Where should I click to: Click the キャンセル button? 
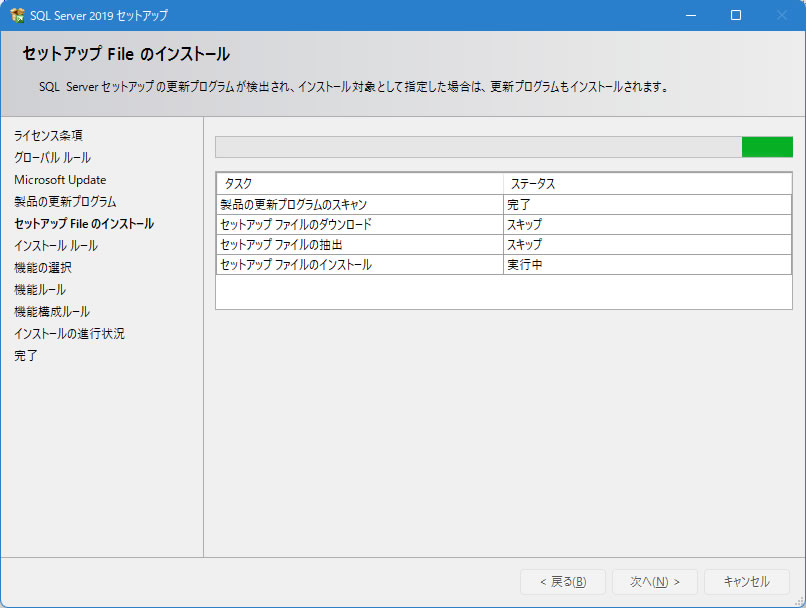click(746, 582)
